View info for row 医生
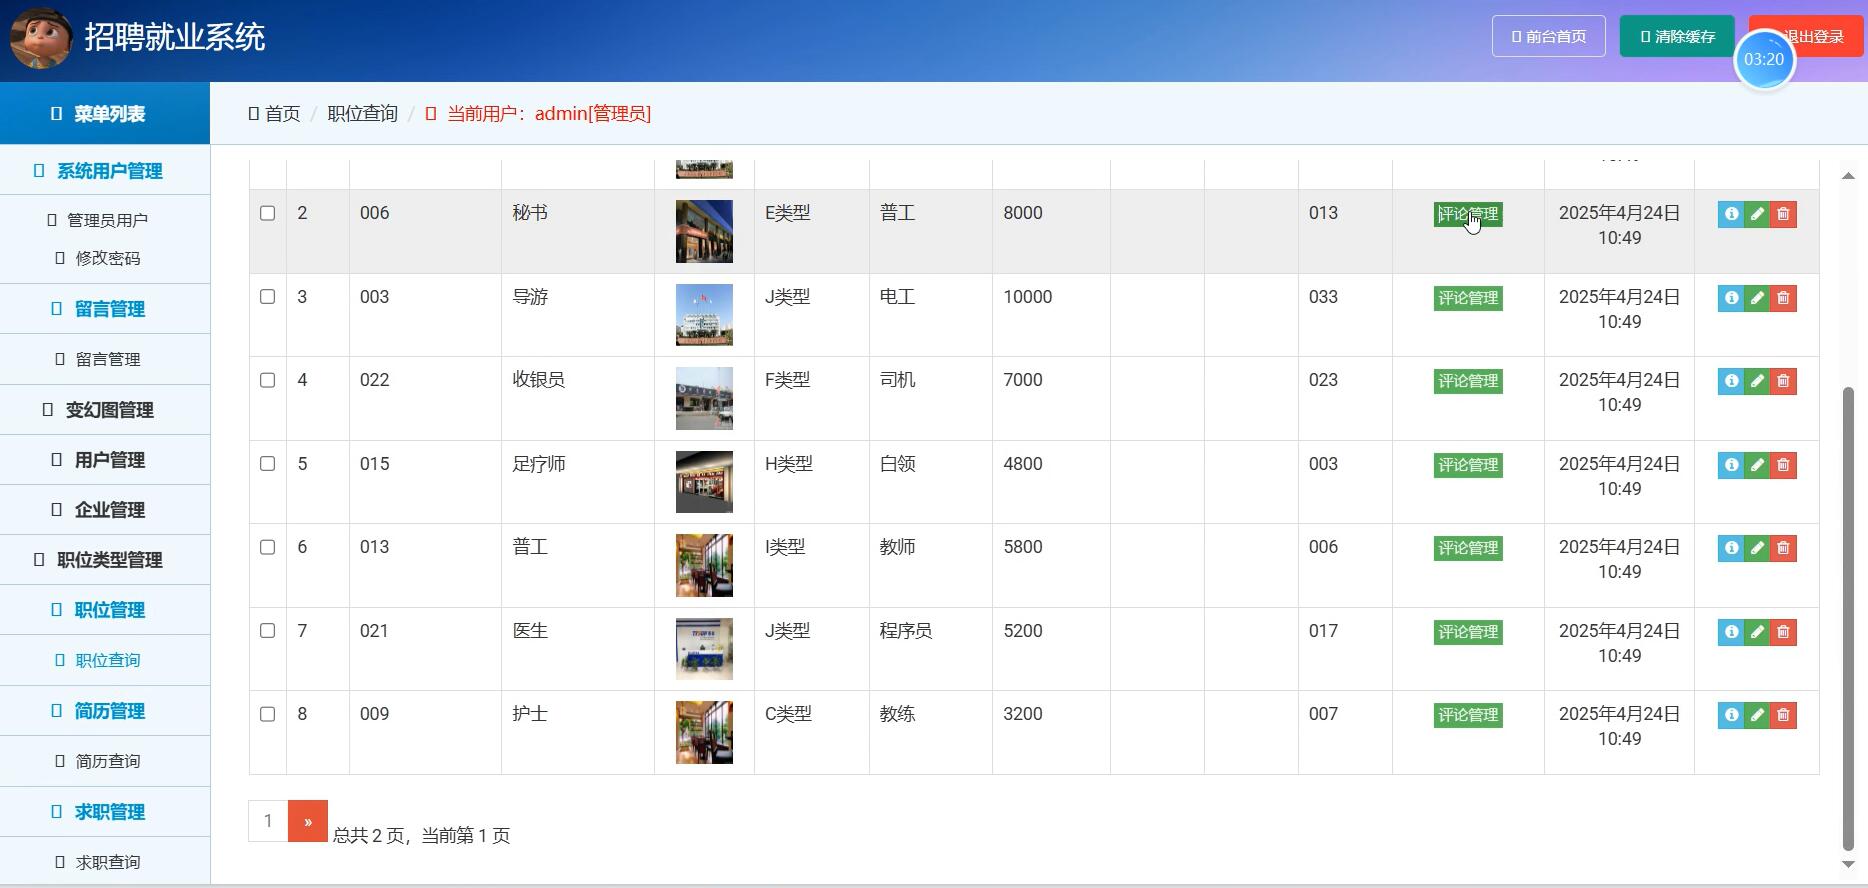1868x888 pixels. 1731,632
